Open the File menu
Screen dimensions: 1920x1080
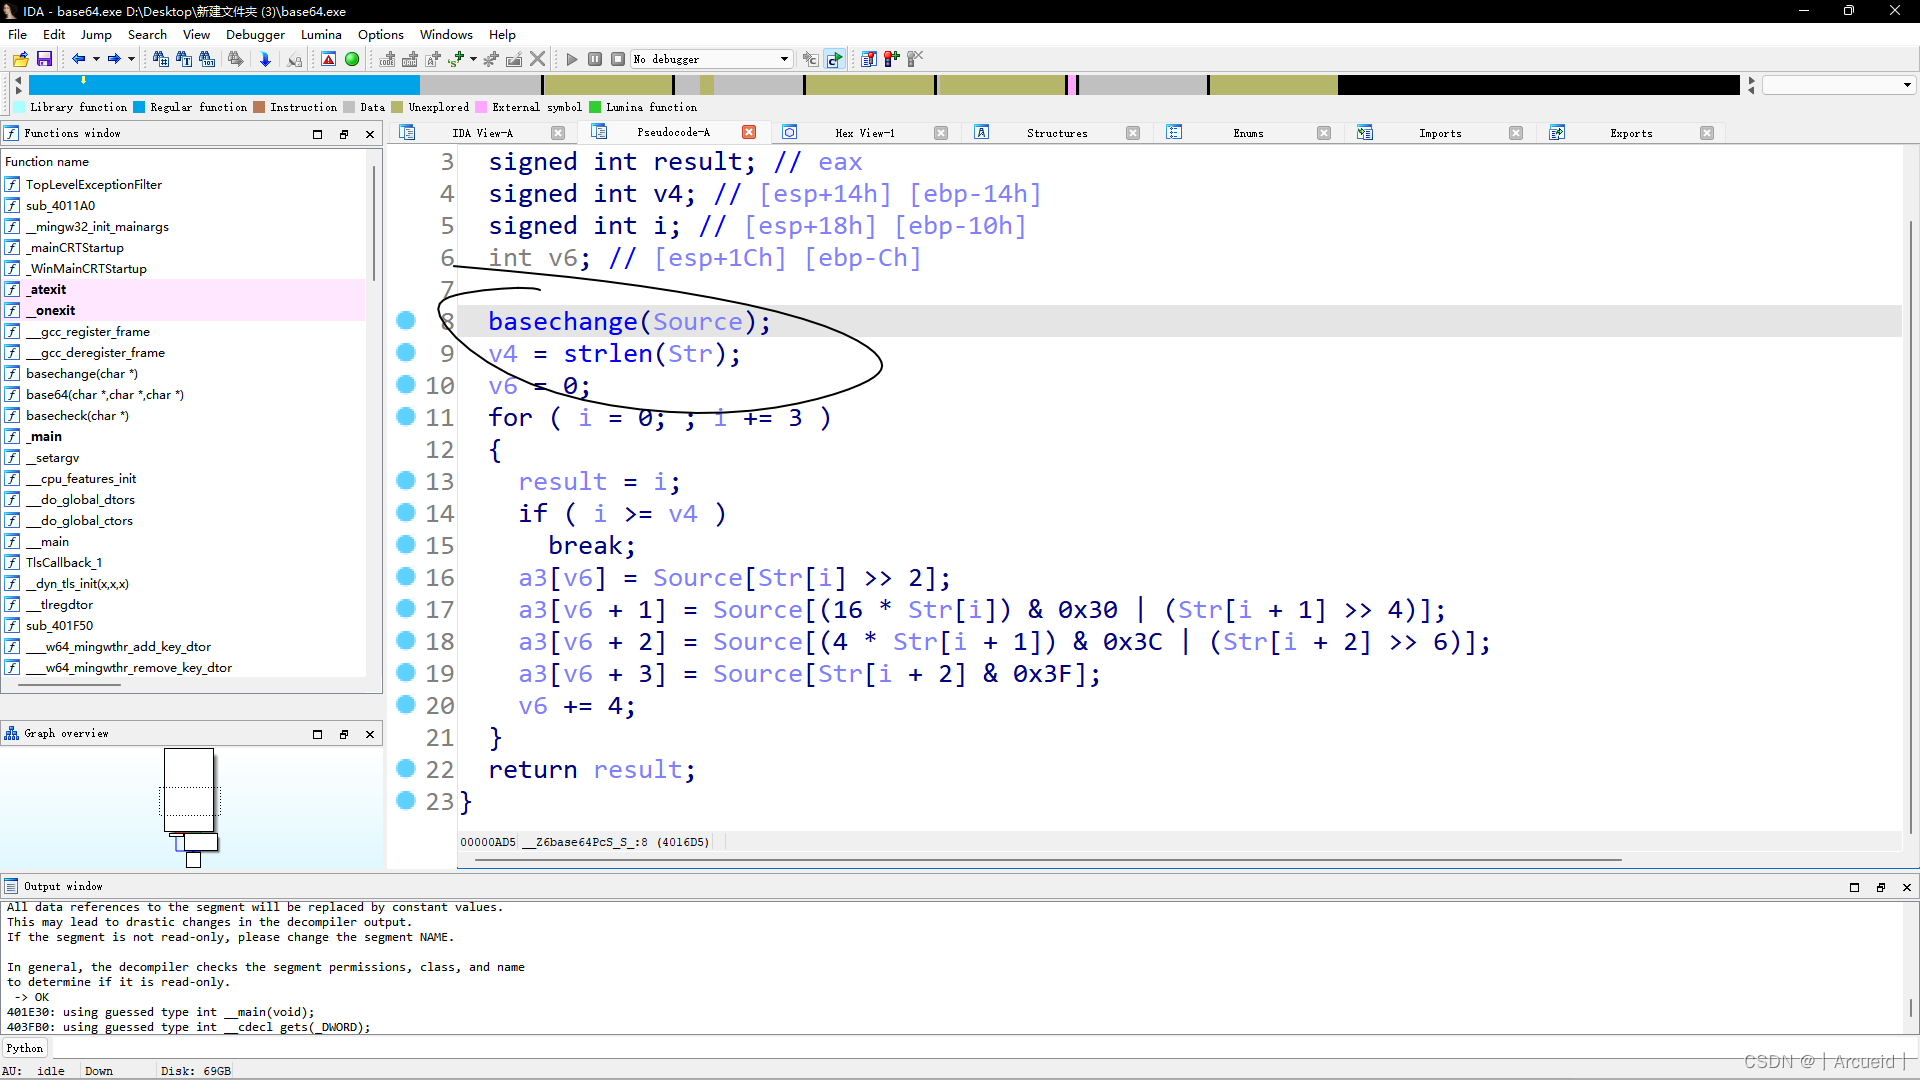(18, 34)
